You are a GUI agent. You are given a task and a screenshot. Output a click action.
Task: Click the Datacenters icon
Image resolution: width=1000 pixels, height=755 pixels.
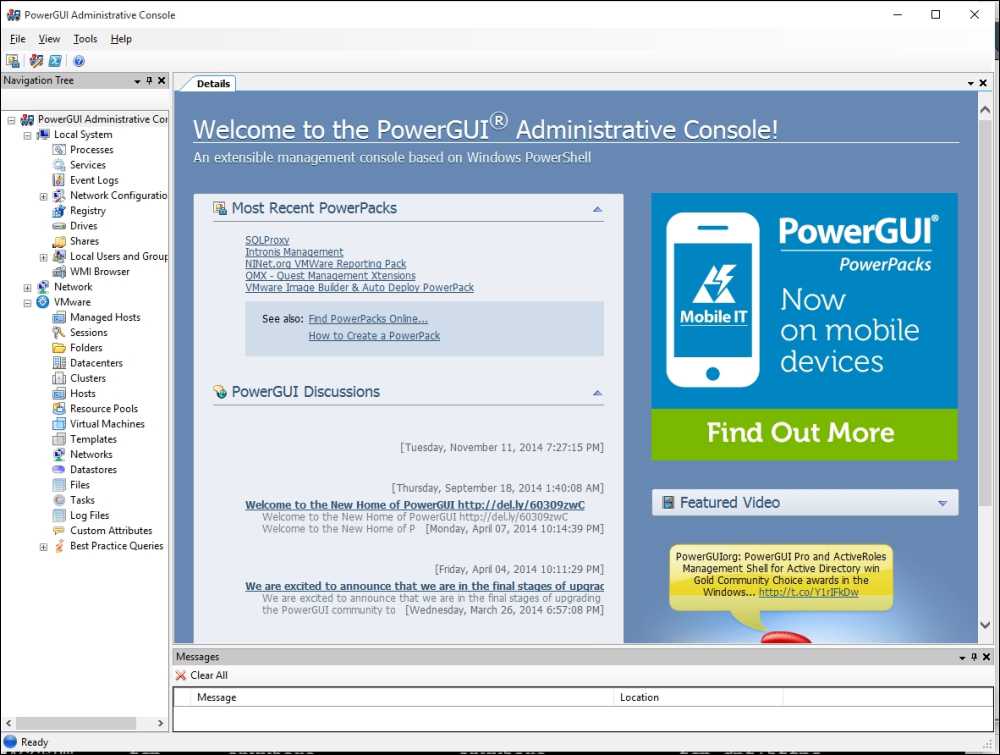pyautogui.click(x=59, y=363)
